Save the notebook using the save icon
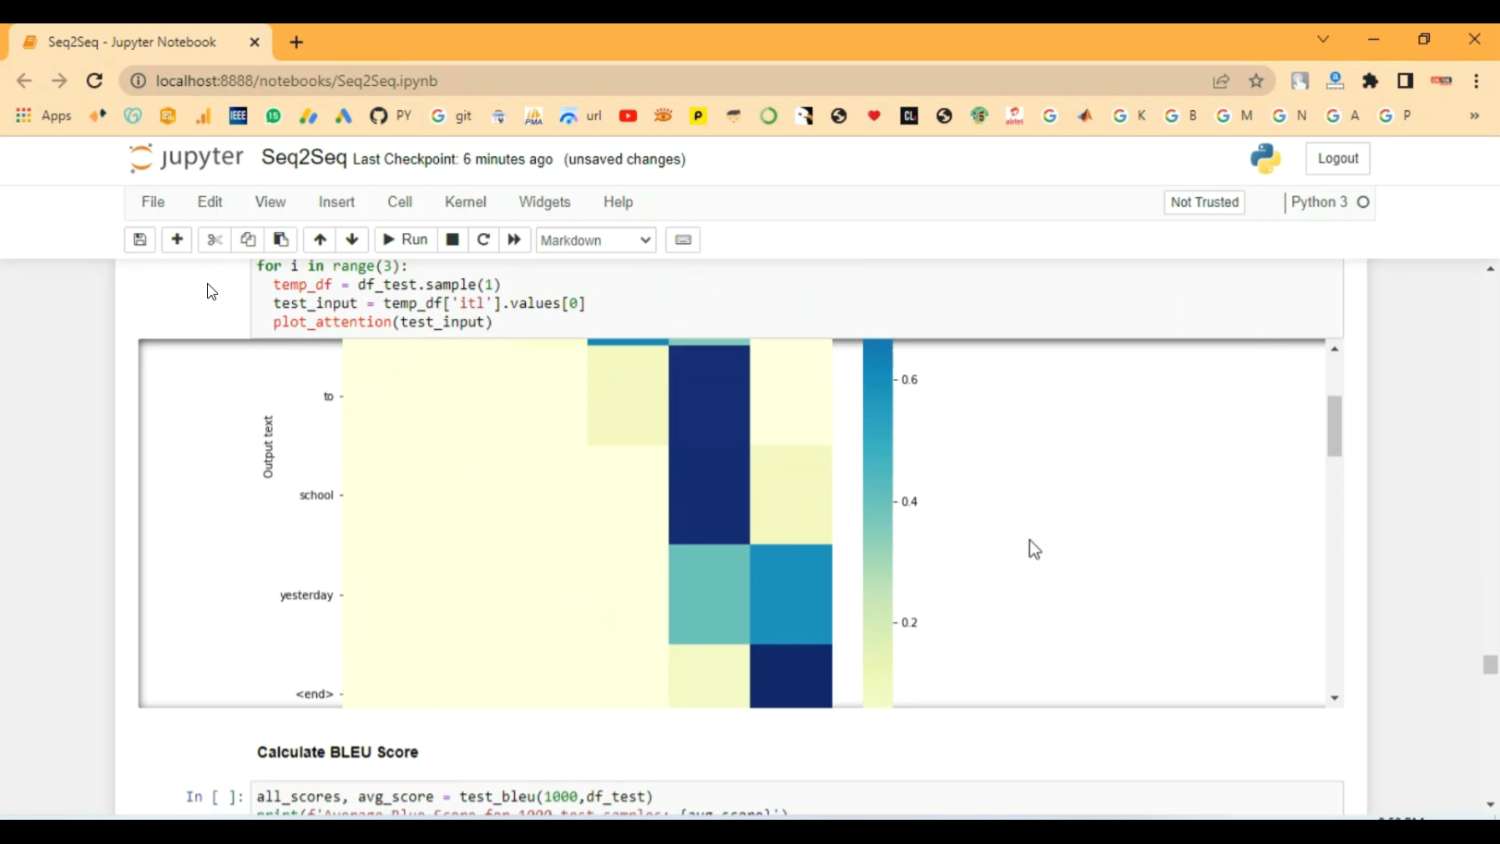 pyautogui.click(x=140, y=239)
